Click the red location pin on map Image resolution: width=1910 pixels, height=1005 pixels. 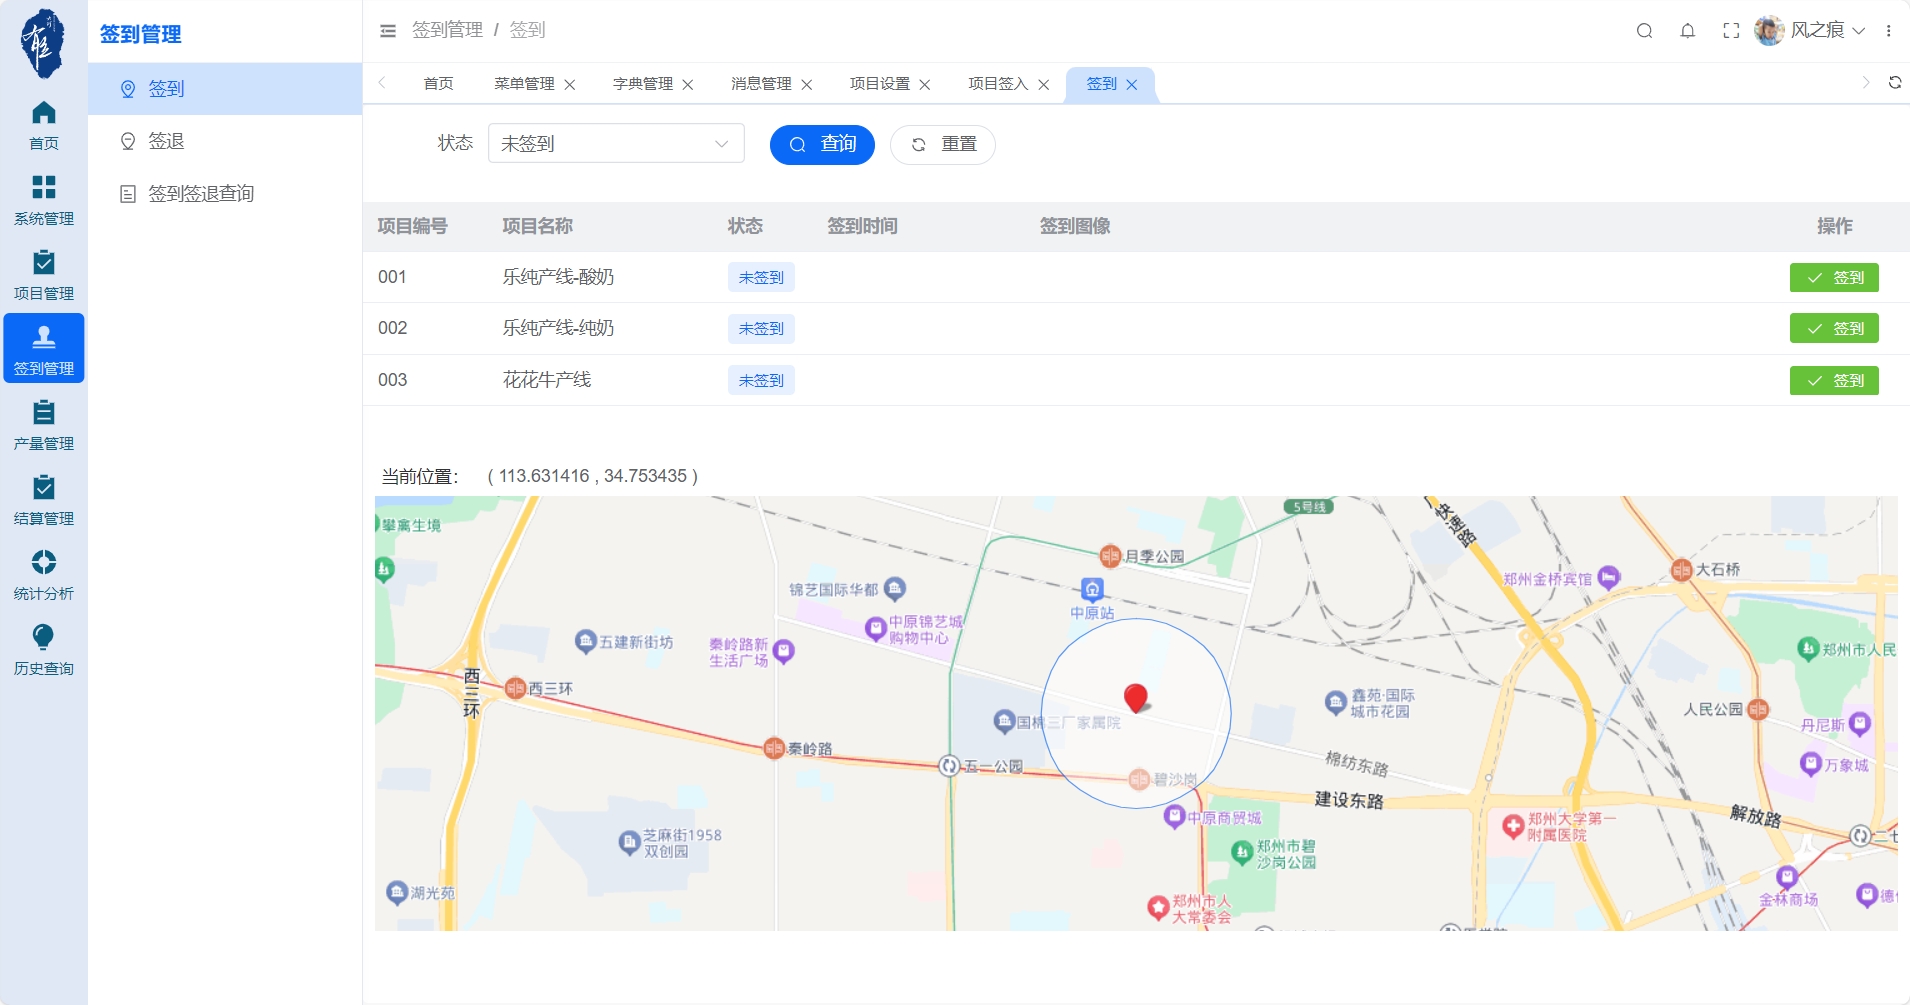[x=1135, y=698]
